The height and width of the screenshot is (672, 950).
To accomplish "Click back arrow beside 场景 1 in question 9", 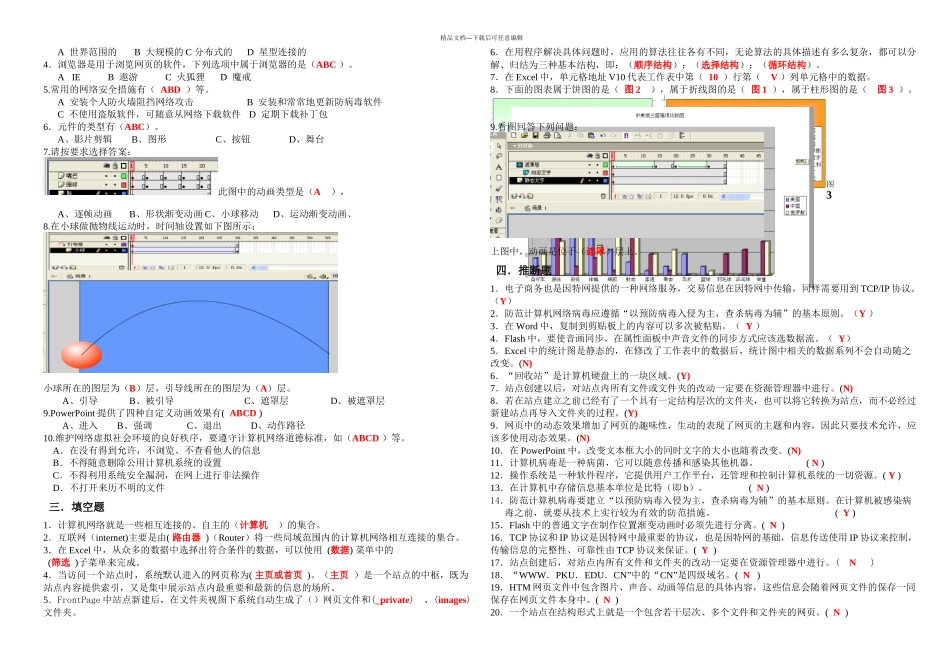I will pos(513,208).
